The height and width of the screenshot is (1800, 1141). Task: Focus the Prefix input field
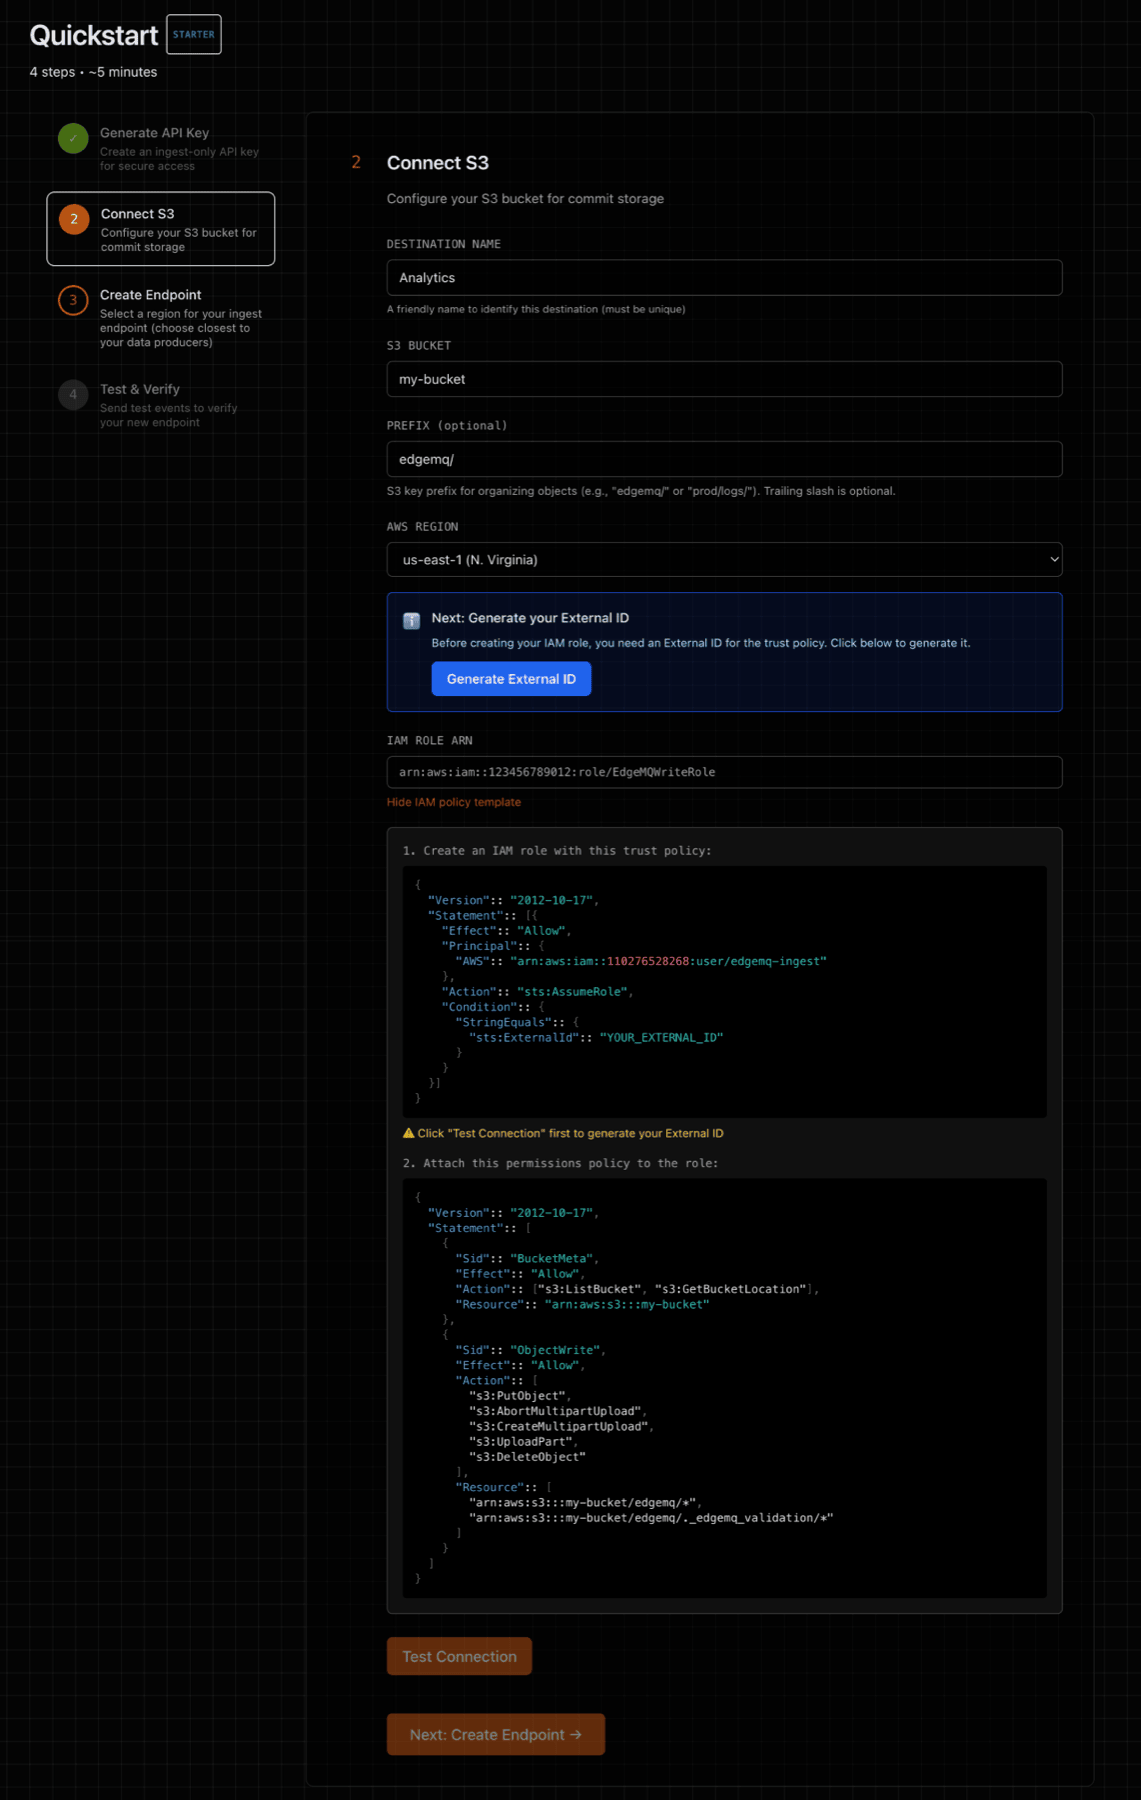coord(724,459)
